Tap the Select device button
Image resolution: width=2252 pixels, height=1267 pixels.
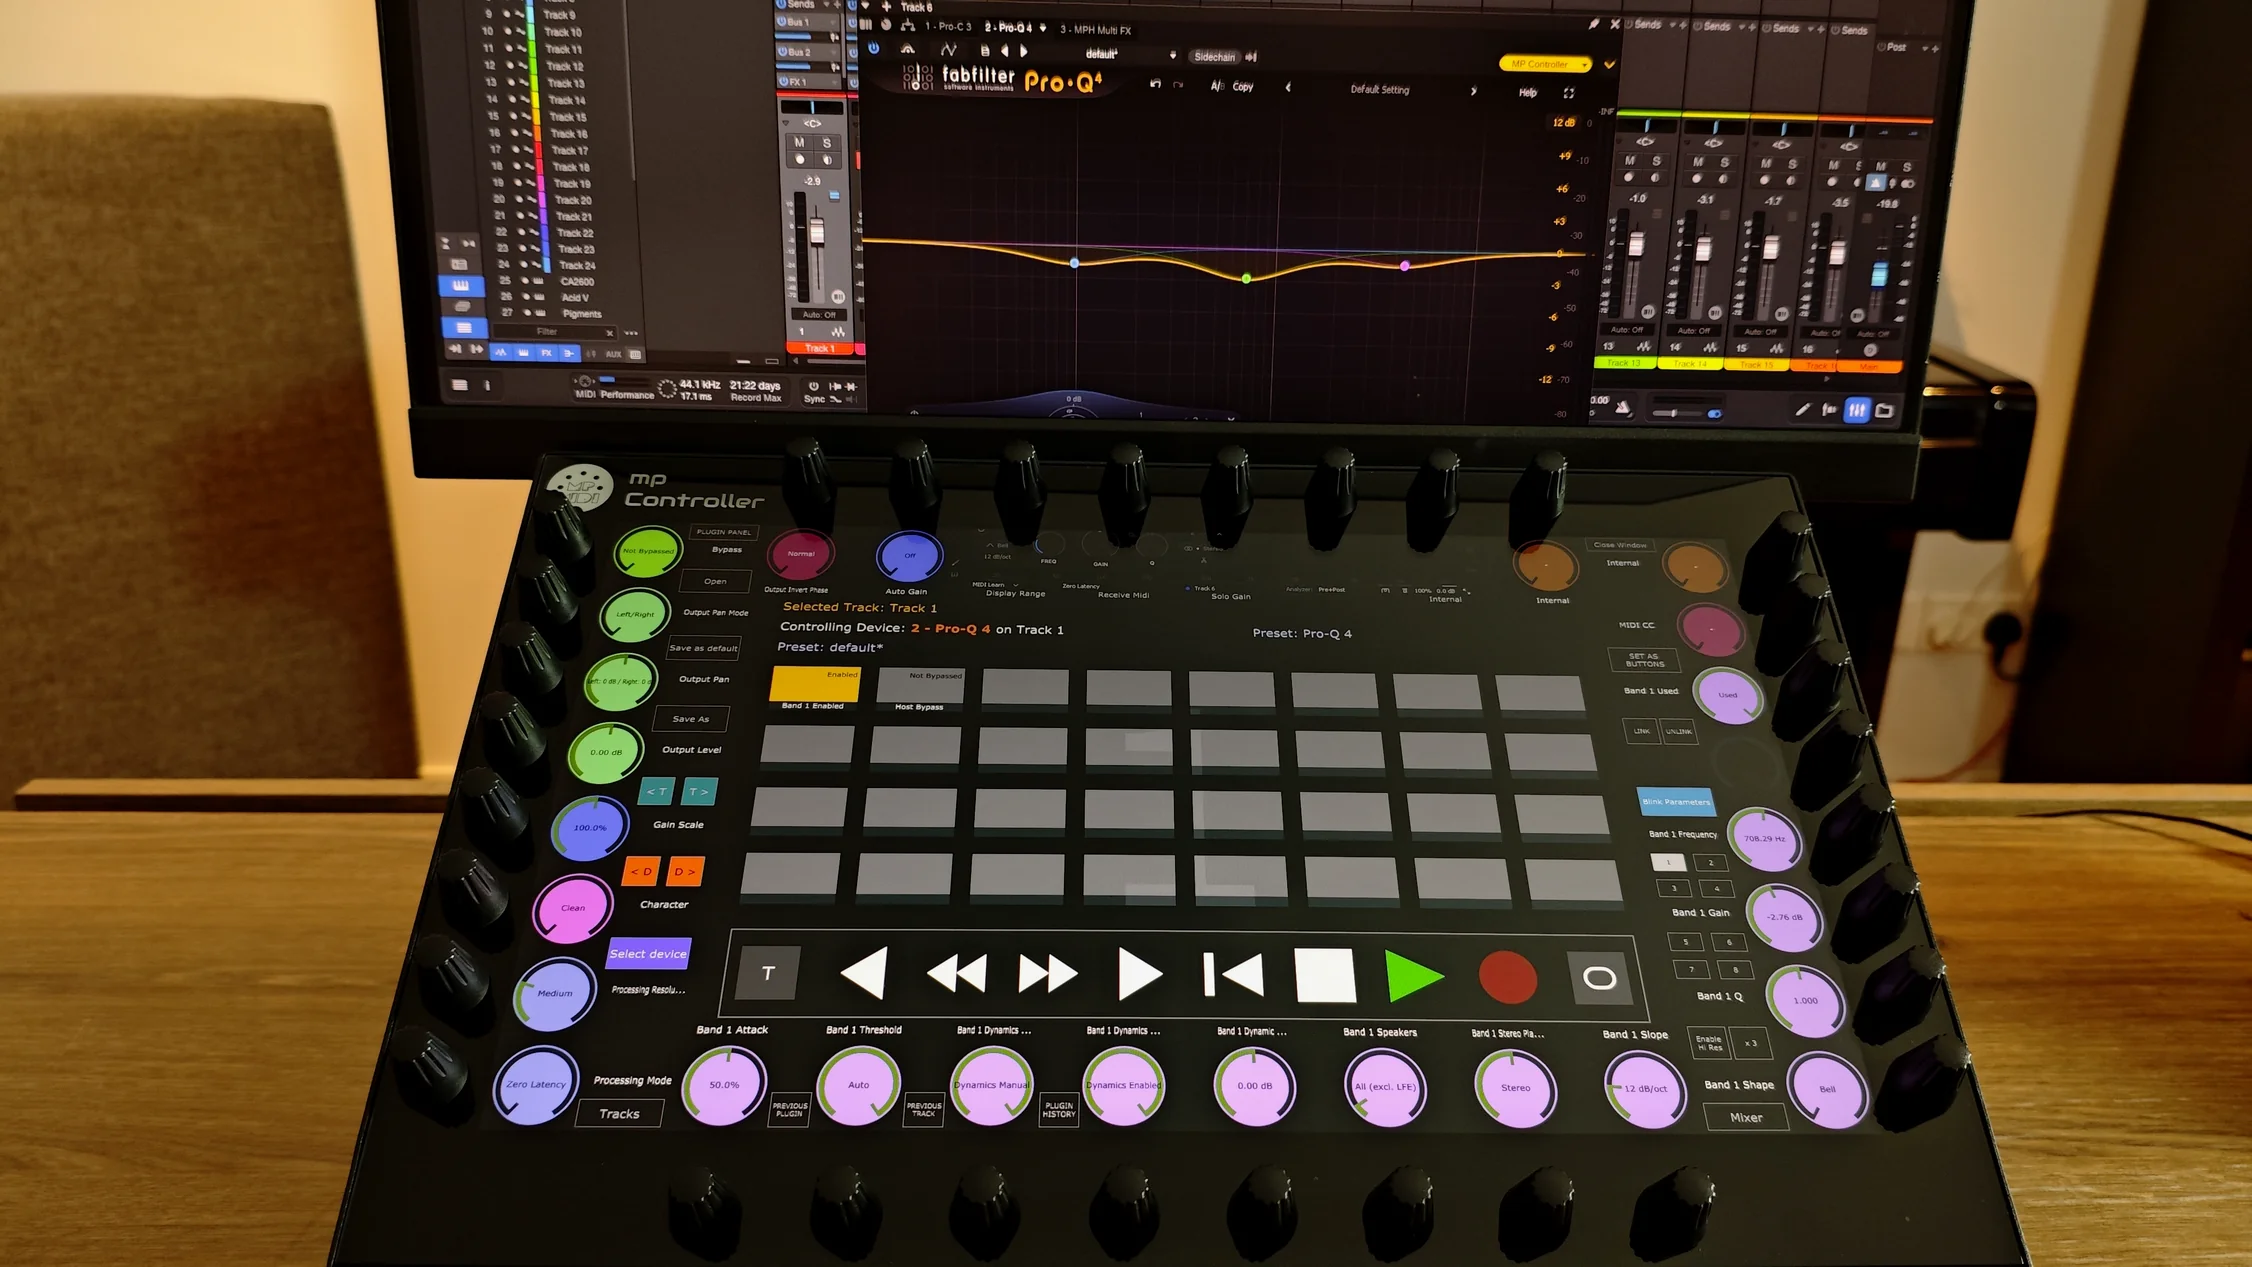click(x=648, y=954)
